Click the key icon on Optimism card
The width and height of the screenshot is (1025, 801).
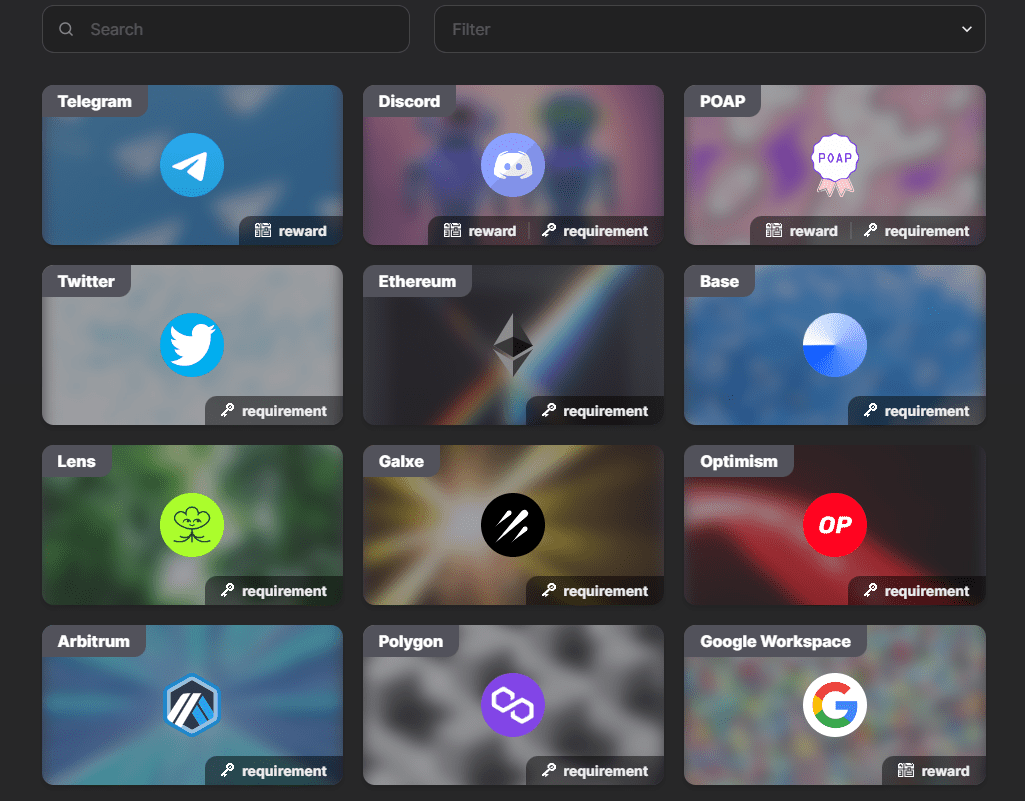(x=870, y=590)
